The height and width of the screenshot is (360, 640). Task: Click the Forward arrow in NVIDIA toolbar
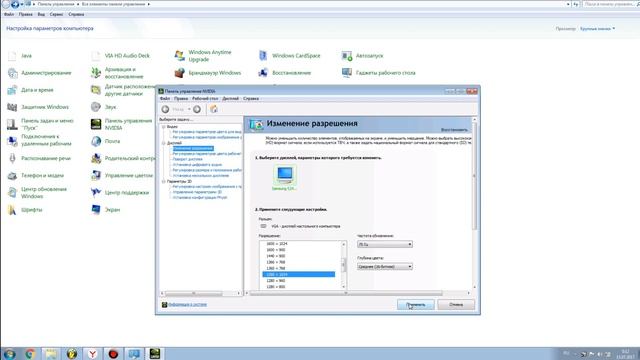pyautogui.click(x=197, y=109)
